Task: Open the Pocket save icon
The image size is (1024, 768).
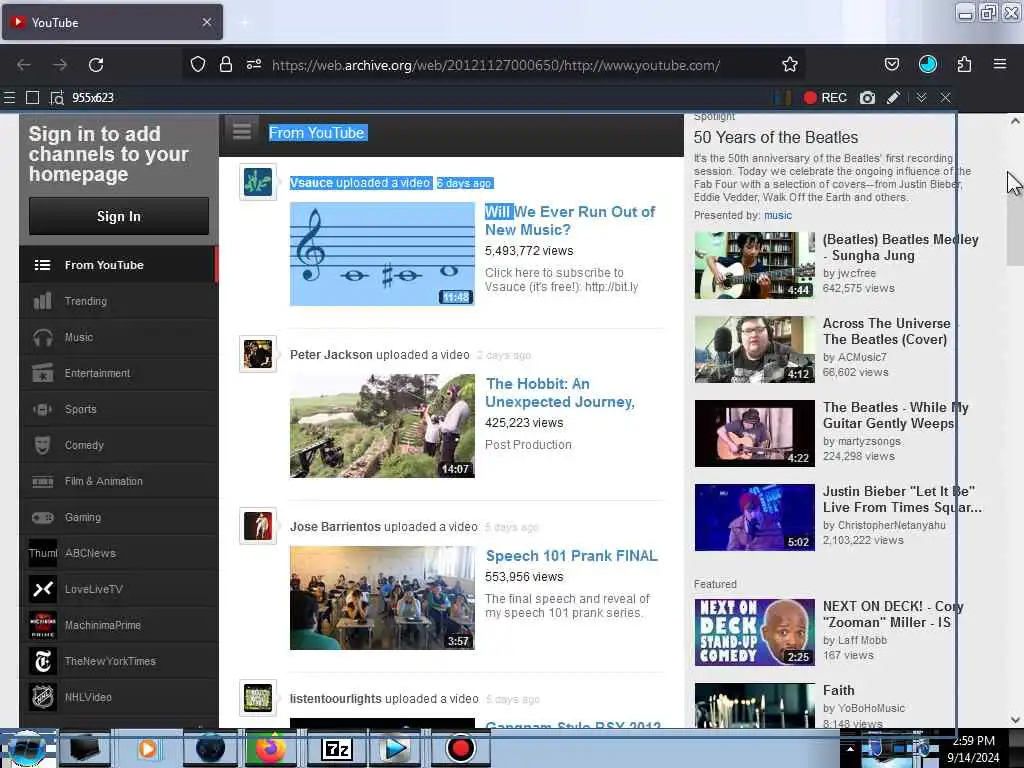Action: (x=891, y=65)
